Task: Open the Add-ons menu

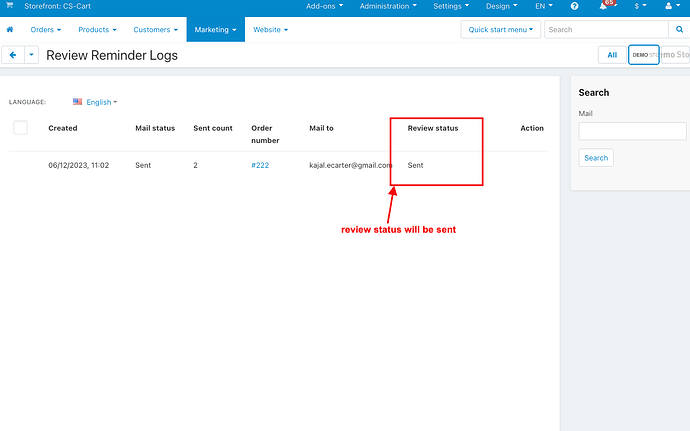Action: (x=324, y=6)
